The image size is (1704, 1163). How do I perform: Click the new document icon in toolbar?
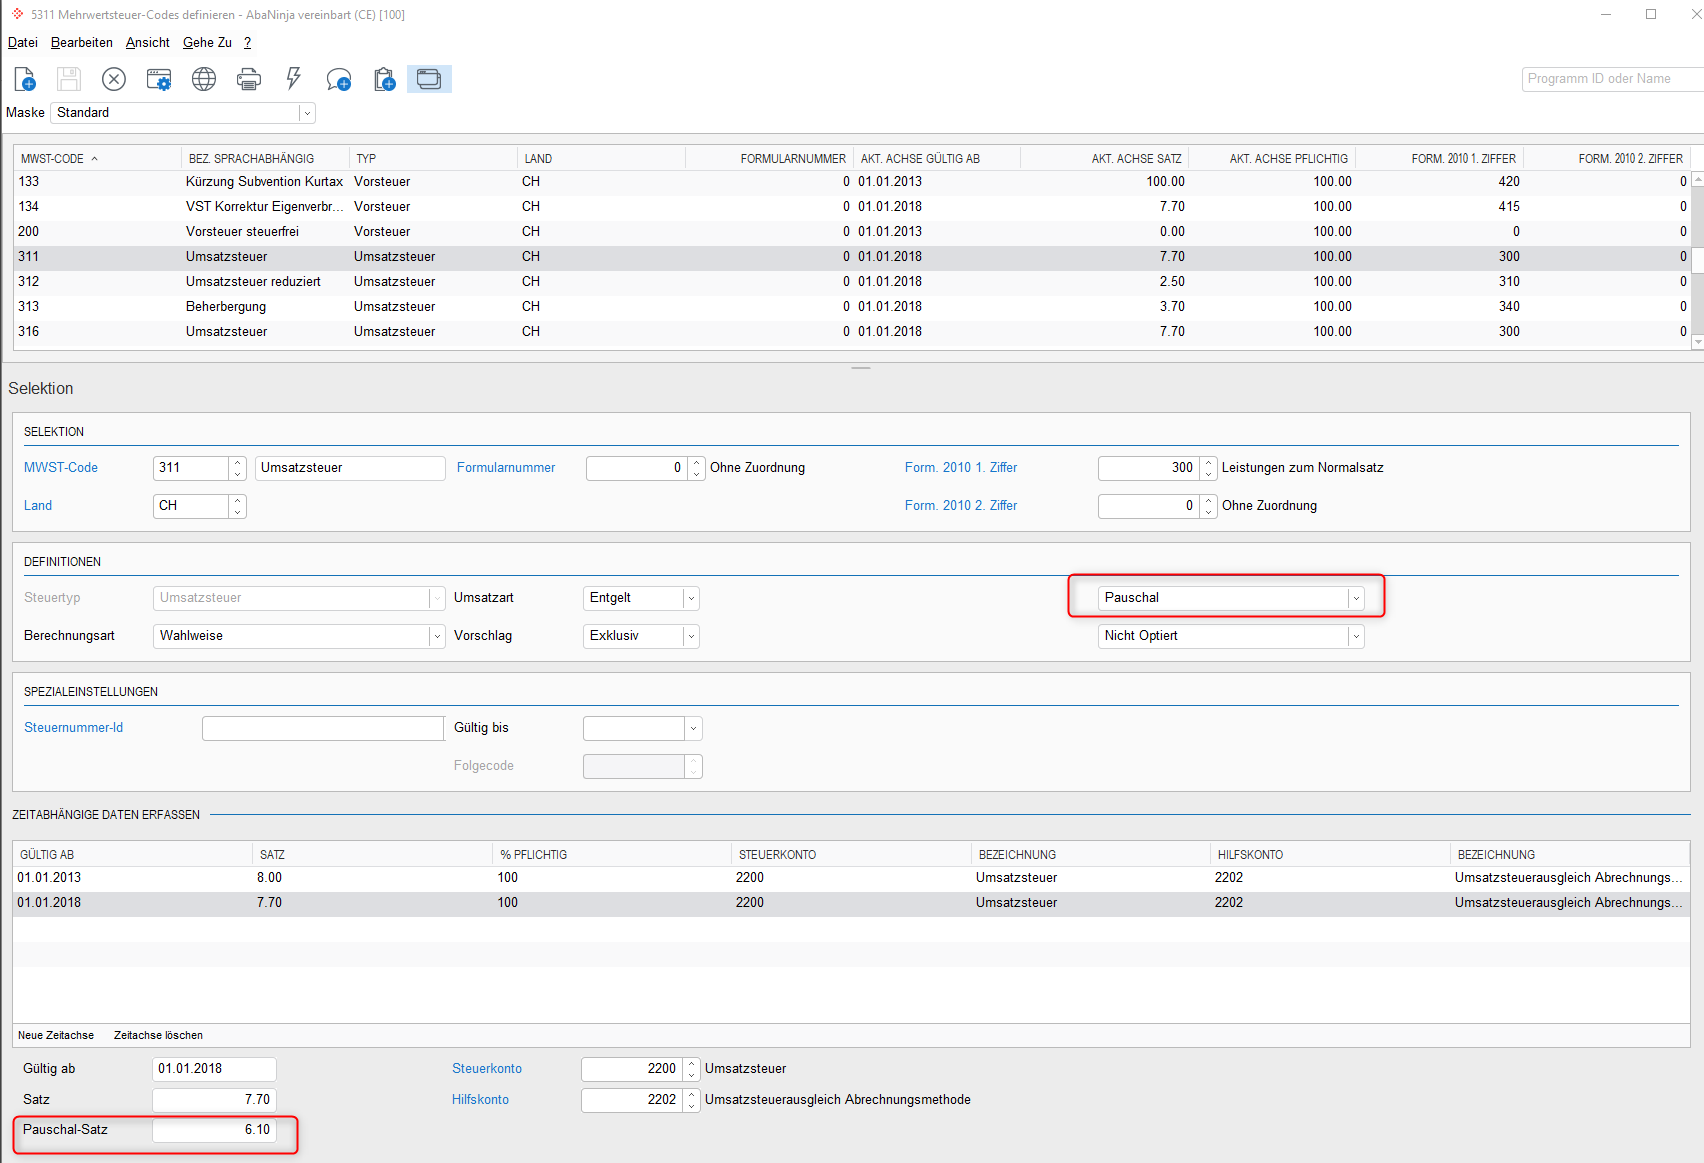[25, 79]
